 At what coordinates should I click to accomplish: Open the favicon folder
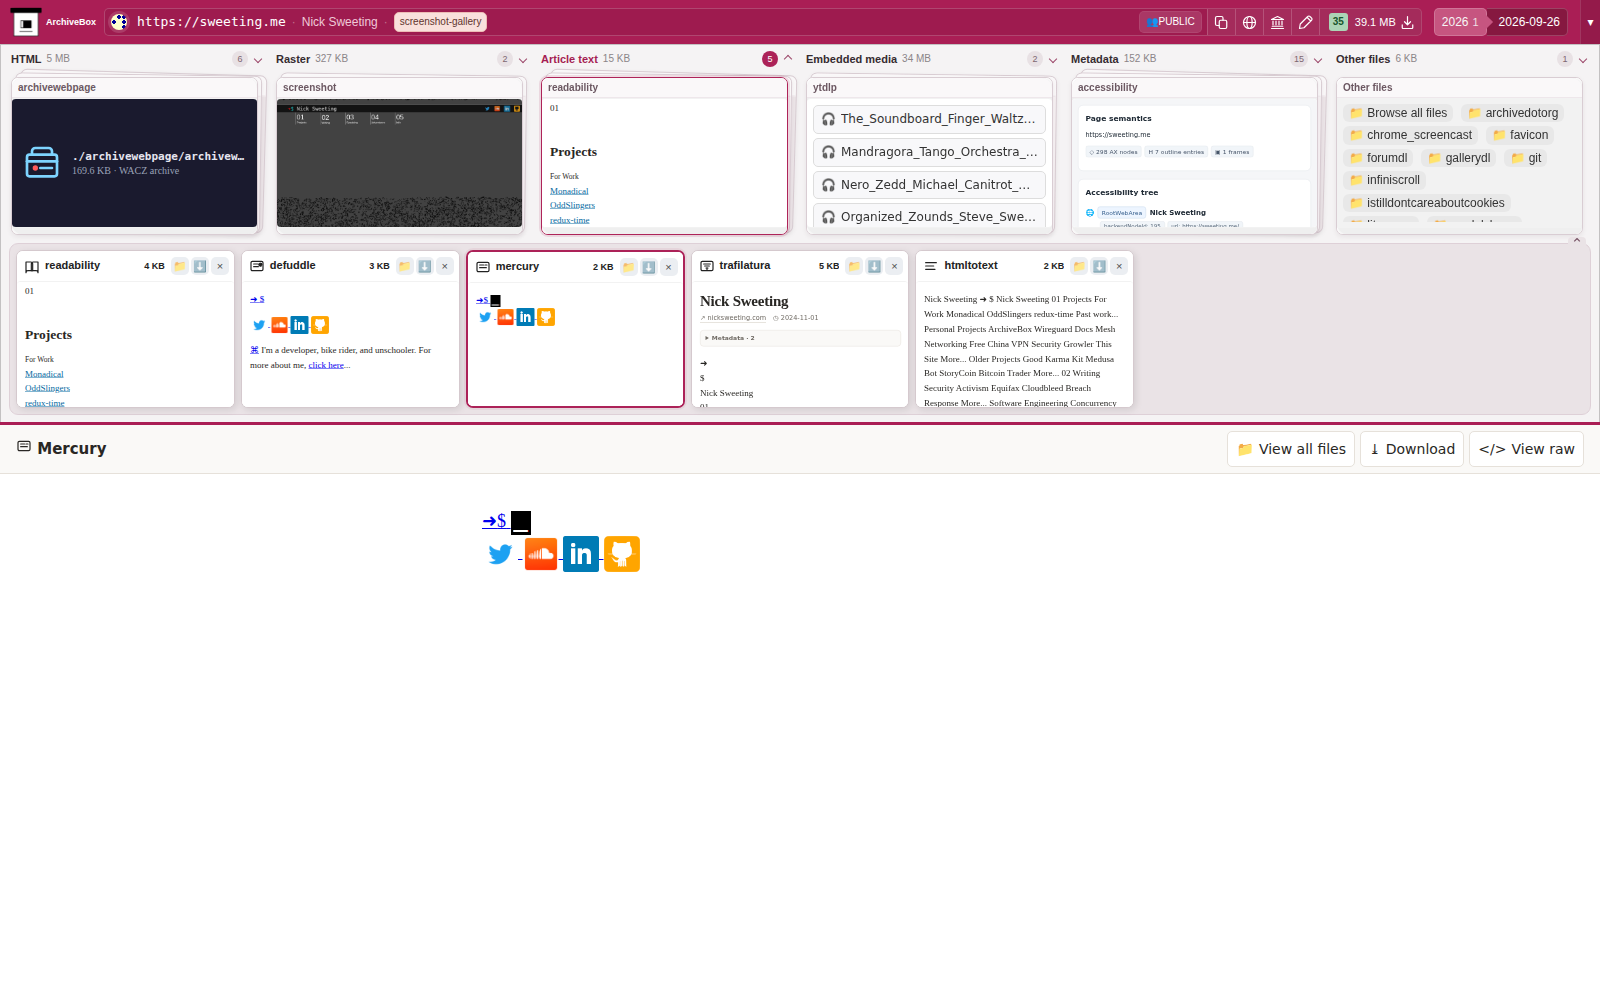click(1520, 135)
